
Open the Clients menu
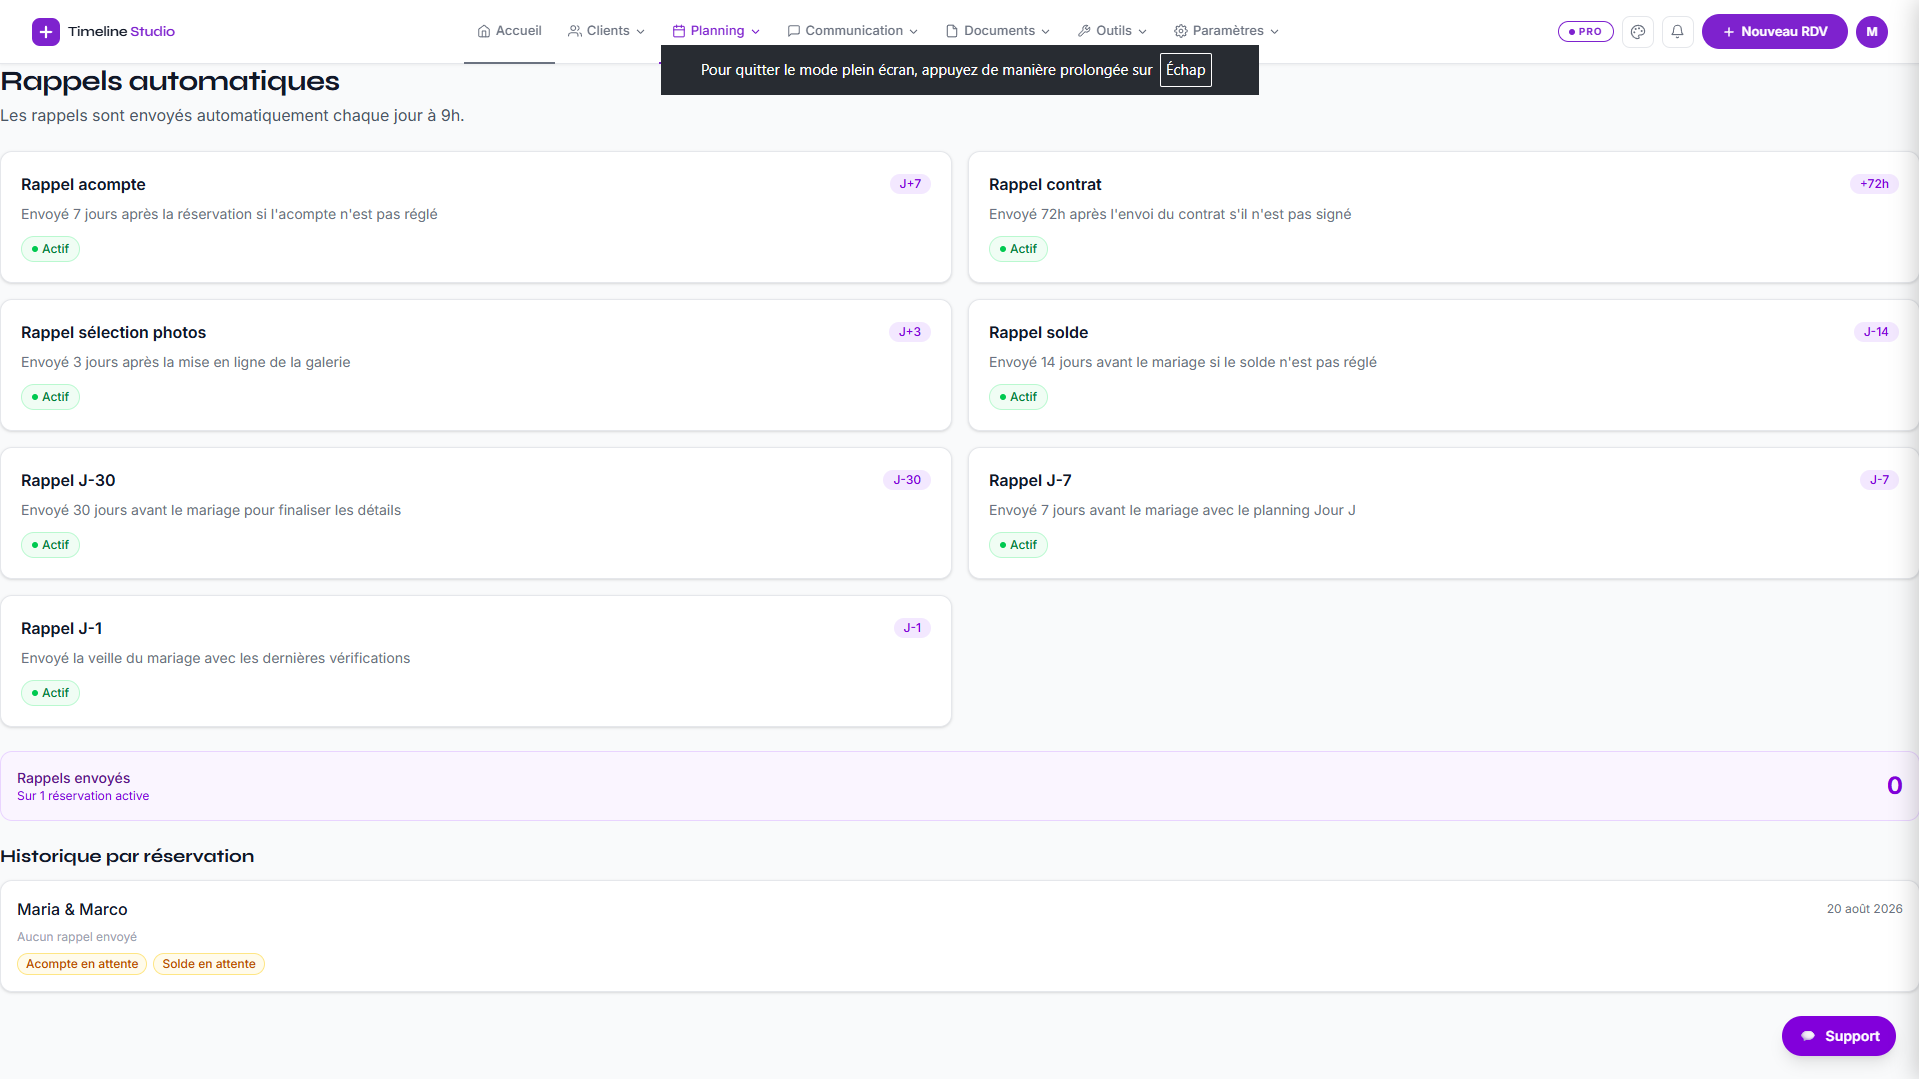pos(607,31)
